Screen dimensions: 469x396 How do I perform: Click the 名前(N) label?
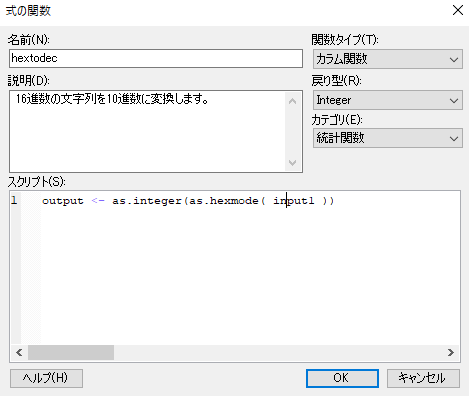pyautogui.click(x=29, y=40)
